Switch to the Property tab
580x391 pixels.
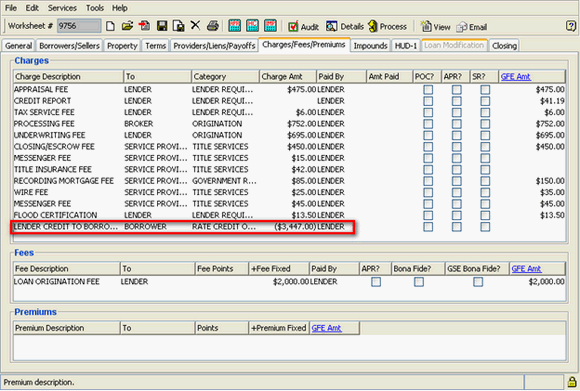(x=122, y=46)
